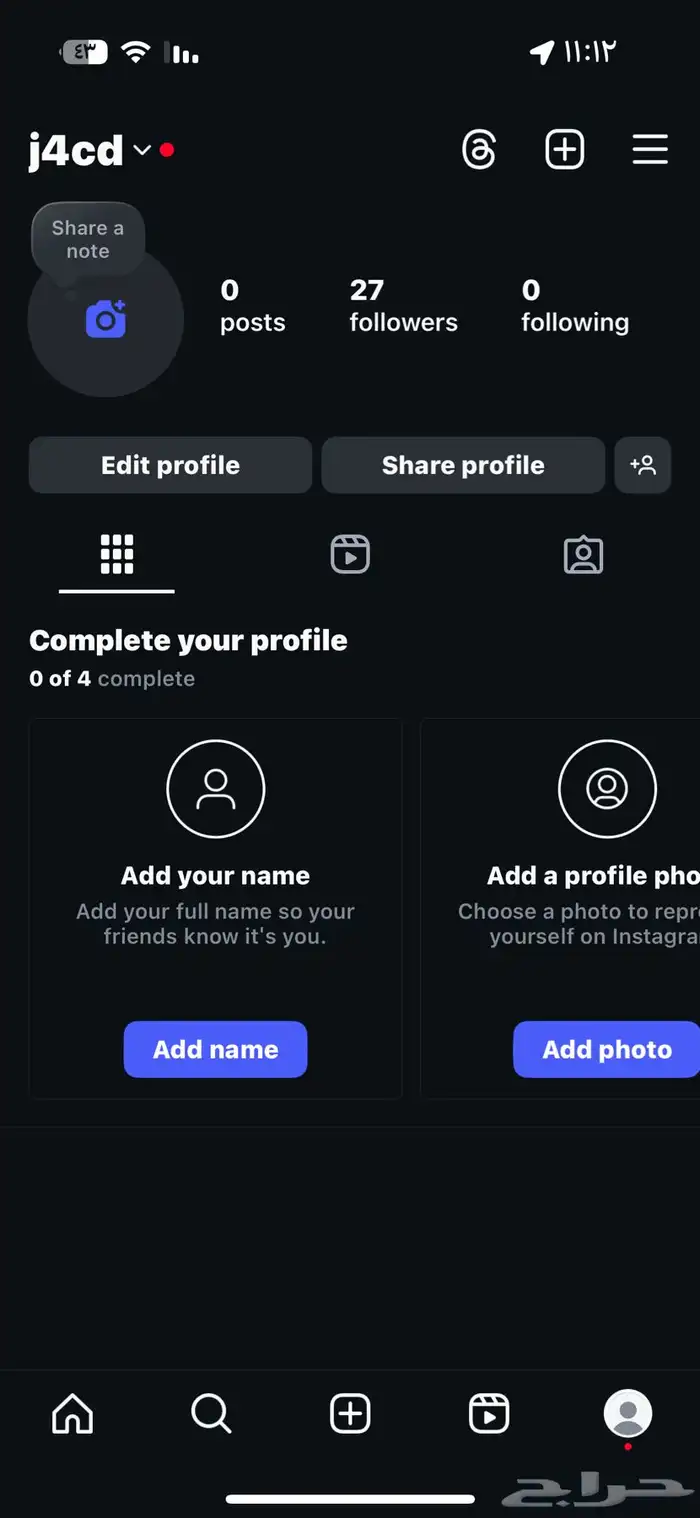This screenshot has width=700, height=1518.
Task: Open Search from bottom navigation
Action: click(x=211, y=1414)
